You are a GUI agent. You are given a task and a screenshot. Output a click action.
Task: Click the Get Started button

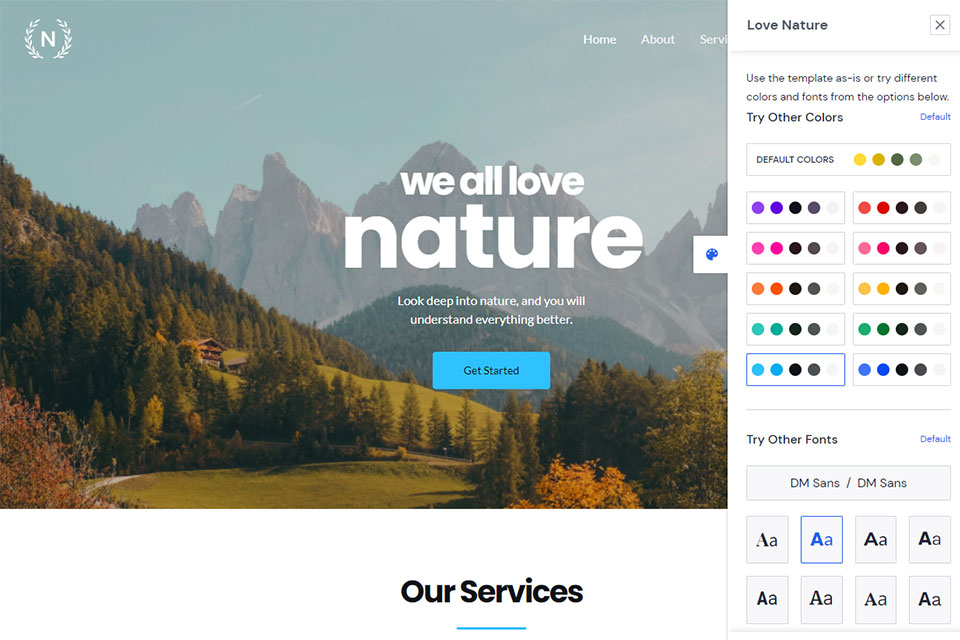click(491, 370)
